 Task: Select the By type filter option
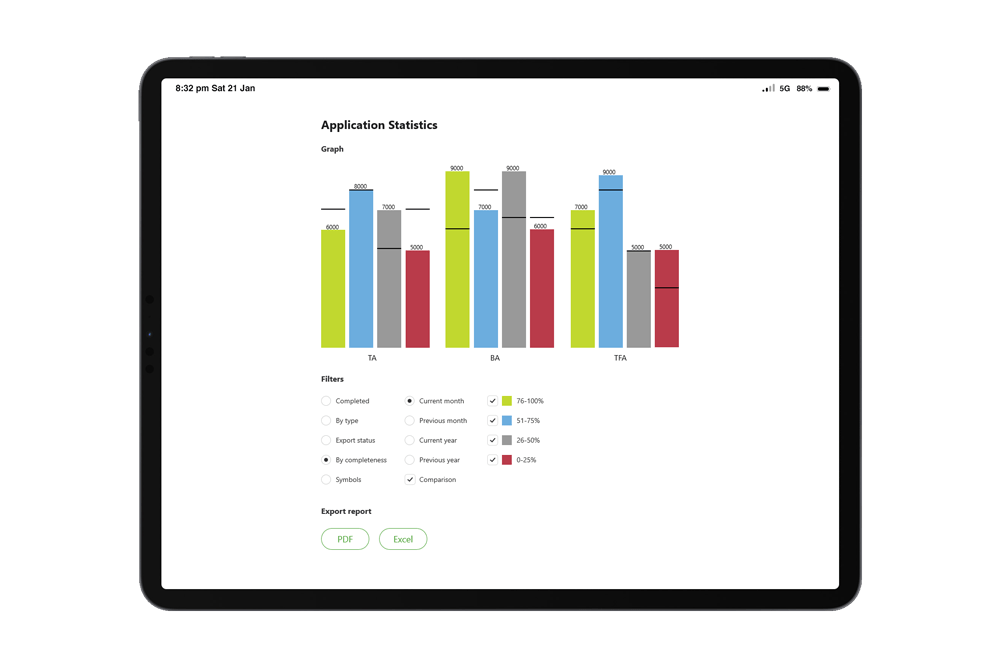[325, 420]
